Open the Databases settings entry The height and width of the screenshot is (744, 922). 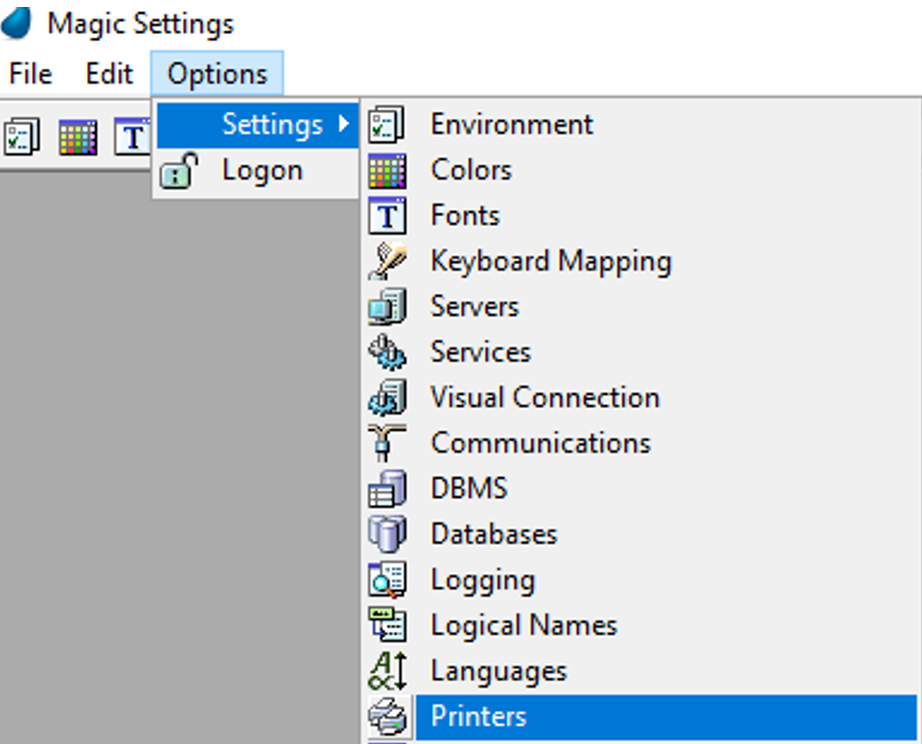tap(493, 534)
